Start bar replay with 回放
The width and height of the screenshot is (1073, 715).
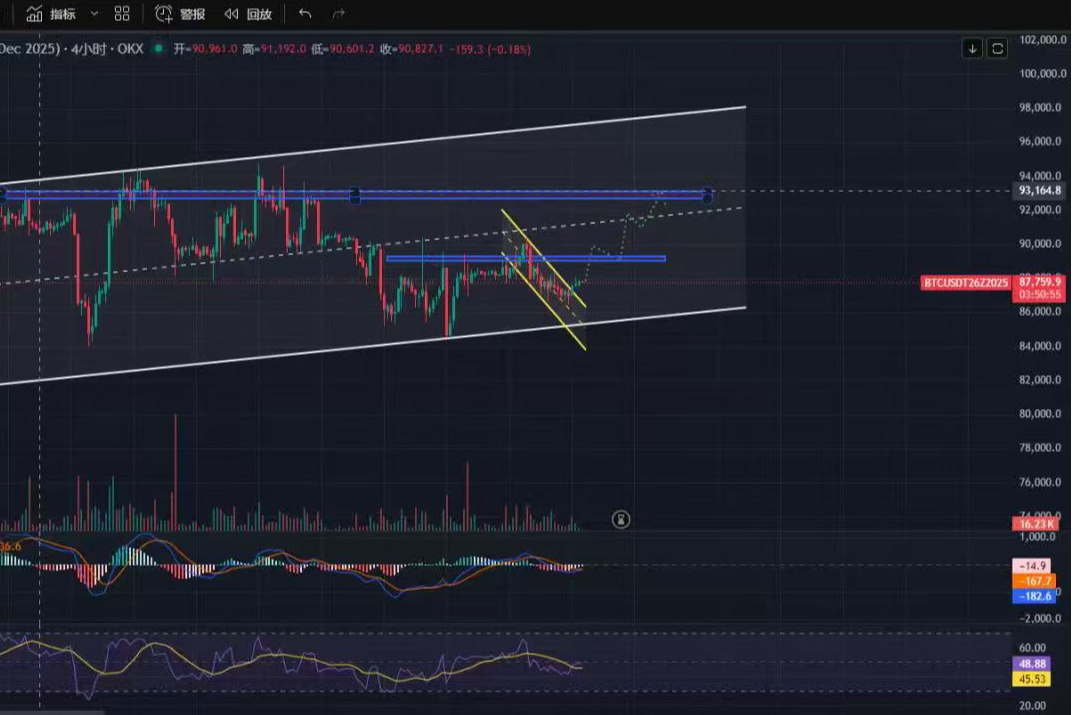(248, 14)
